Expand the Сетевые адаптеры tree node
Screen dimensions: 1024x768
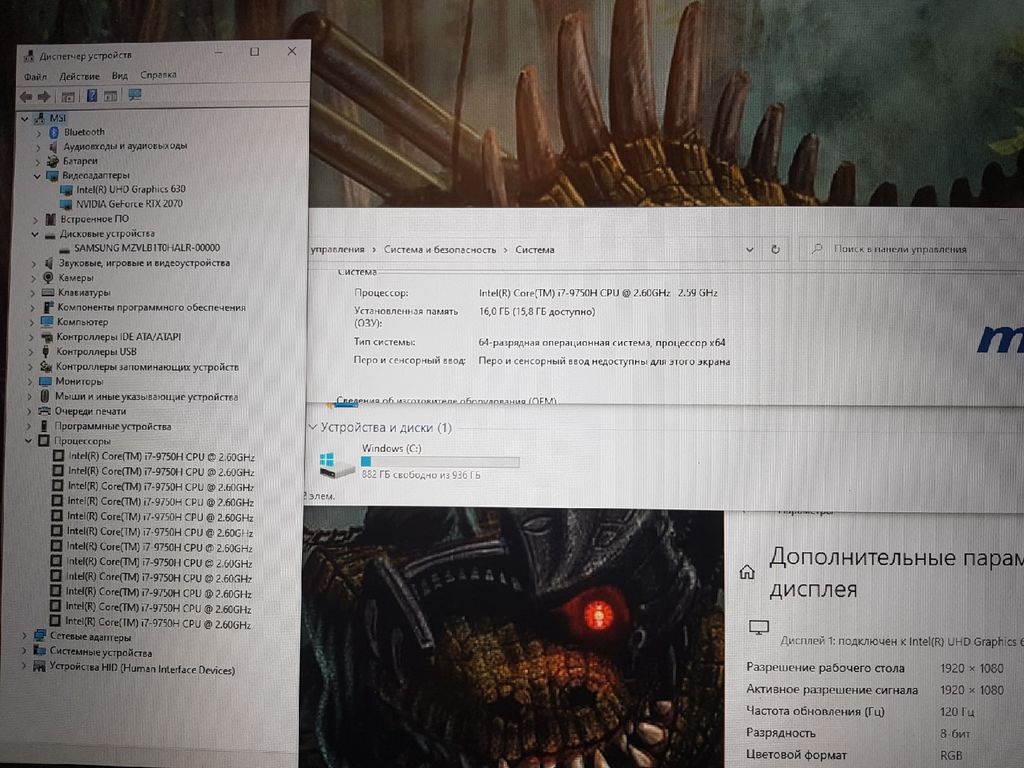coord(26,637)
